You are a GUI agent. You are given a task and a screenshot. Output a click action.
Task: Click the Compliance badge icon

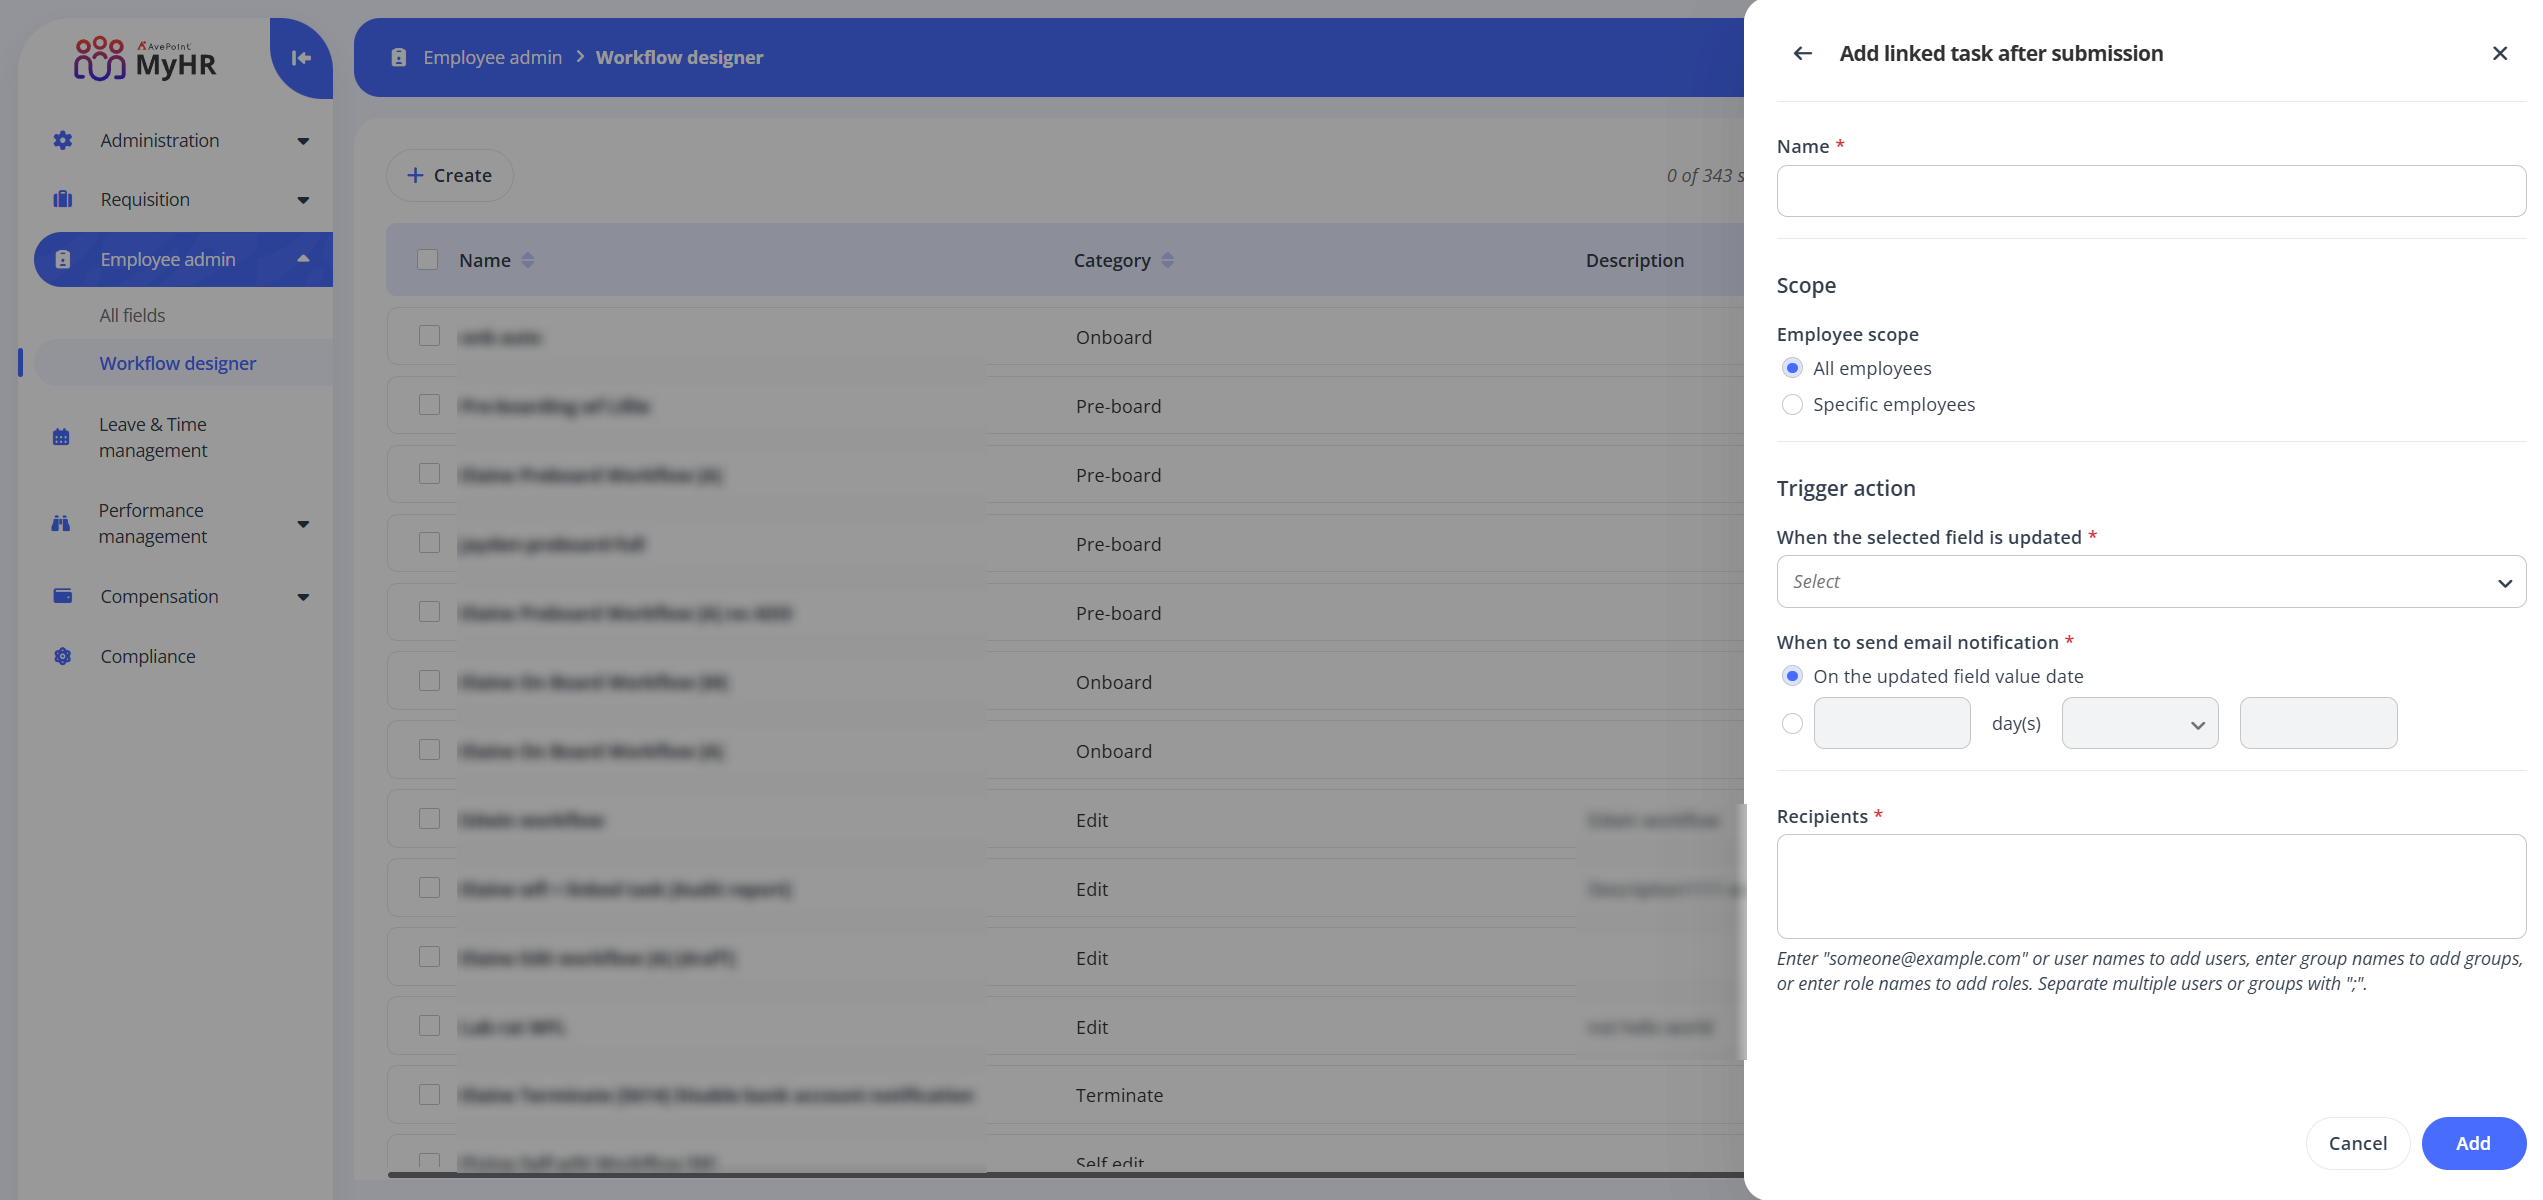pos(63,656)
